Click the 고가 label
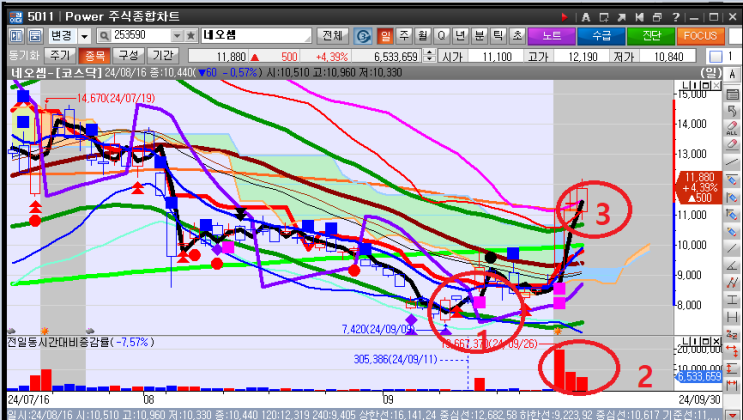Image resolution: width=743 pixels, height=420 pixels. pyautogui.click(x=538, y=57)
